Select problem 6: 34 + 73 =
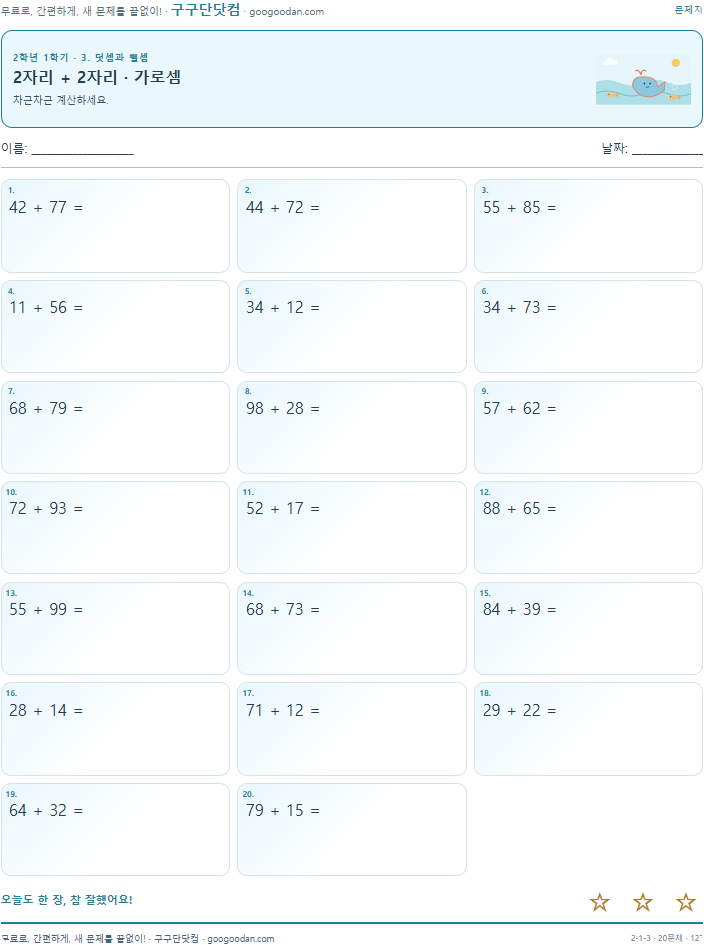Image resolution: width=704 pixels, height=945 pixels. tap(588, 327)
